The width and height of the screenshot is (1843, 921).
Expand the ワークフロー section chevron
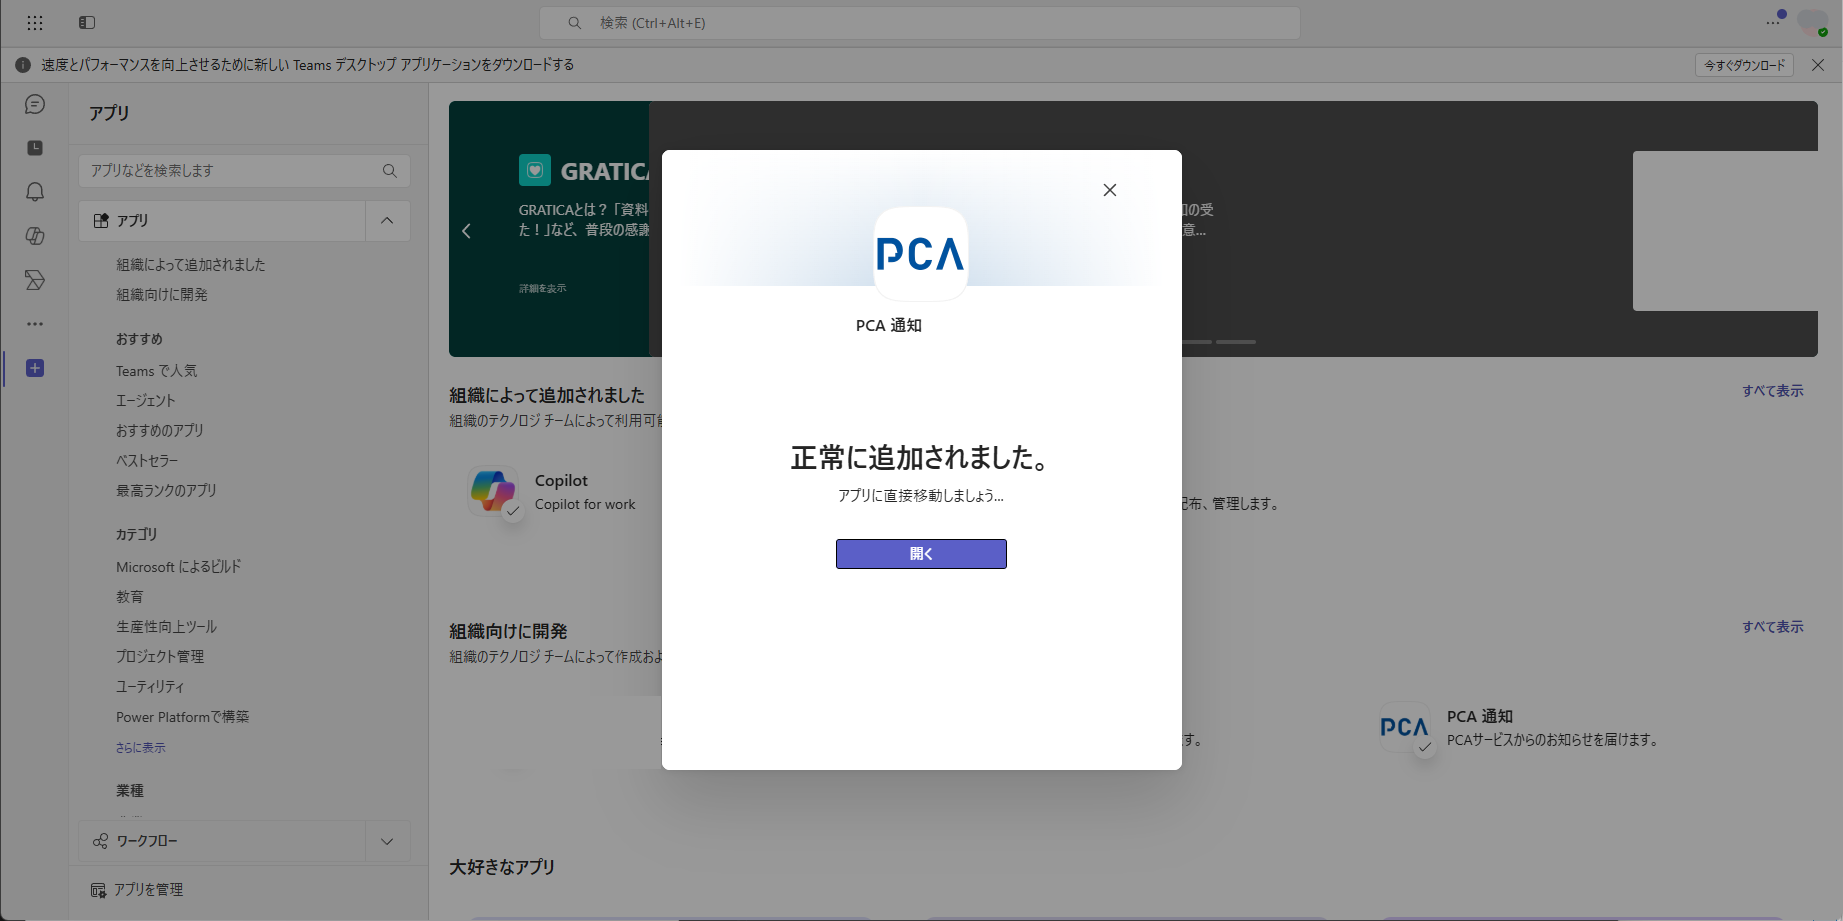tap(387, 841)
